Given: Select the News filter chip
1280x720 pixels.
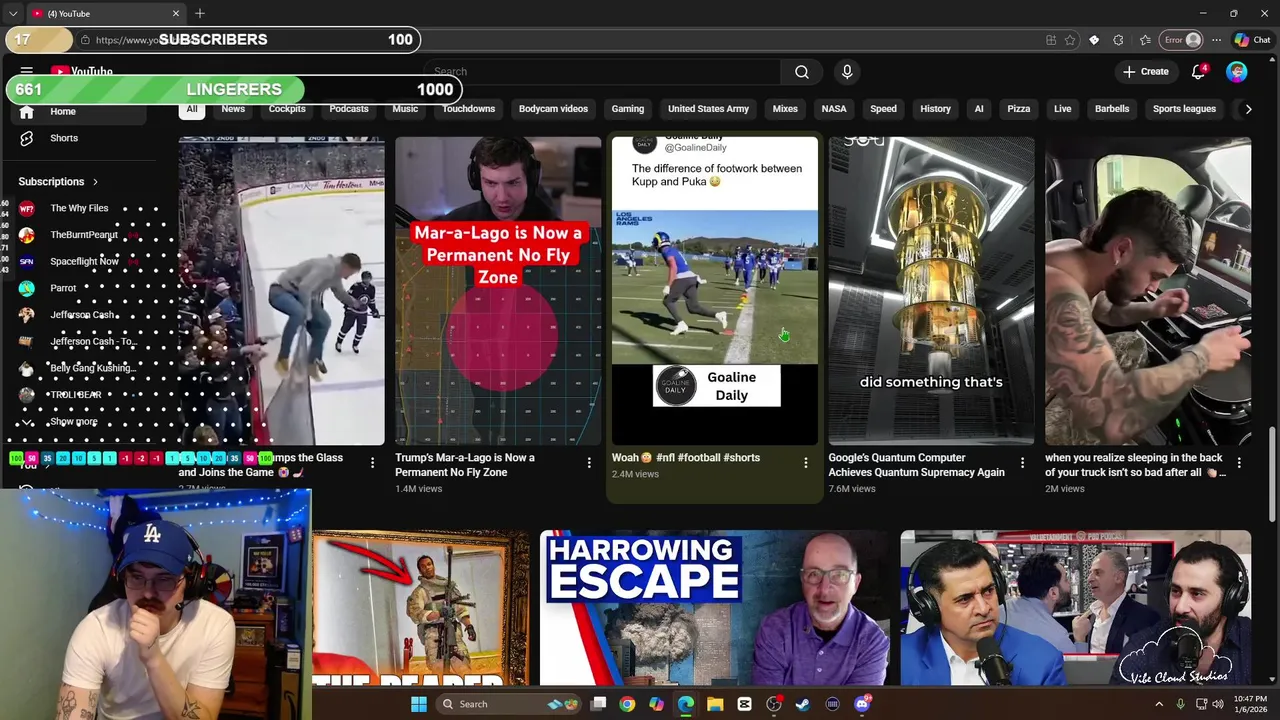Looking at the screenshot, I should (233, 109).
